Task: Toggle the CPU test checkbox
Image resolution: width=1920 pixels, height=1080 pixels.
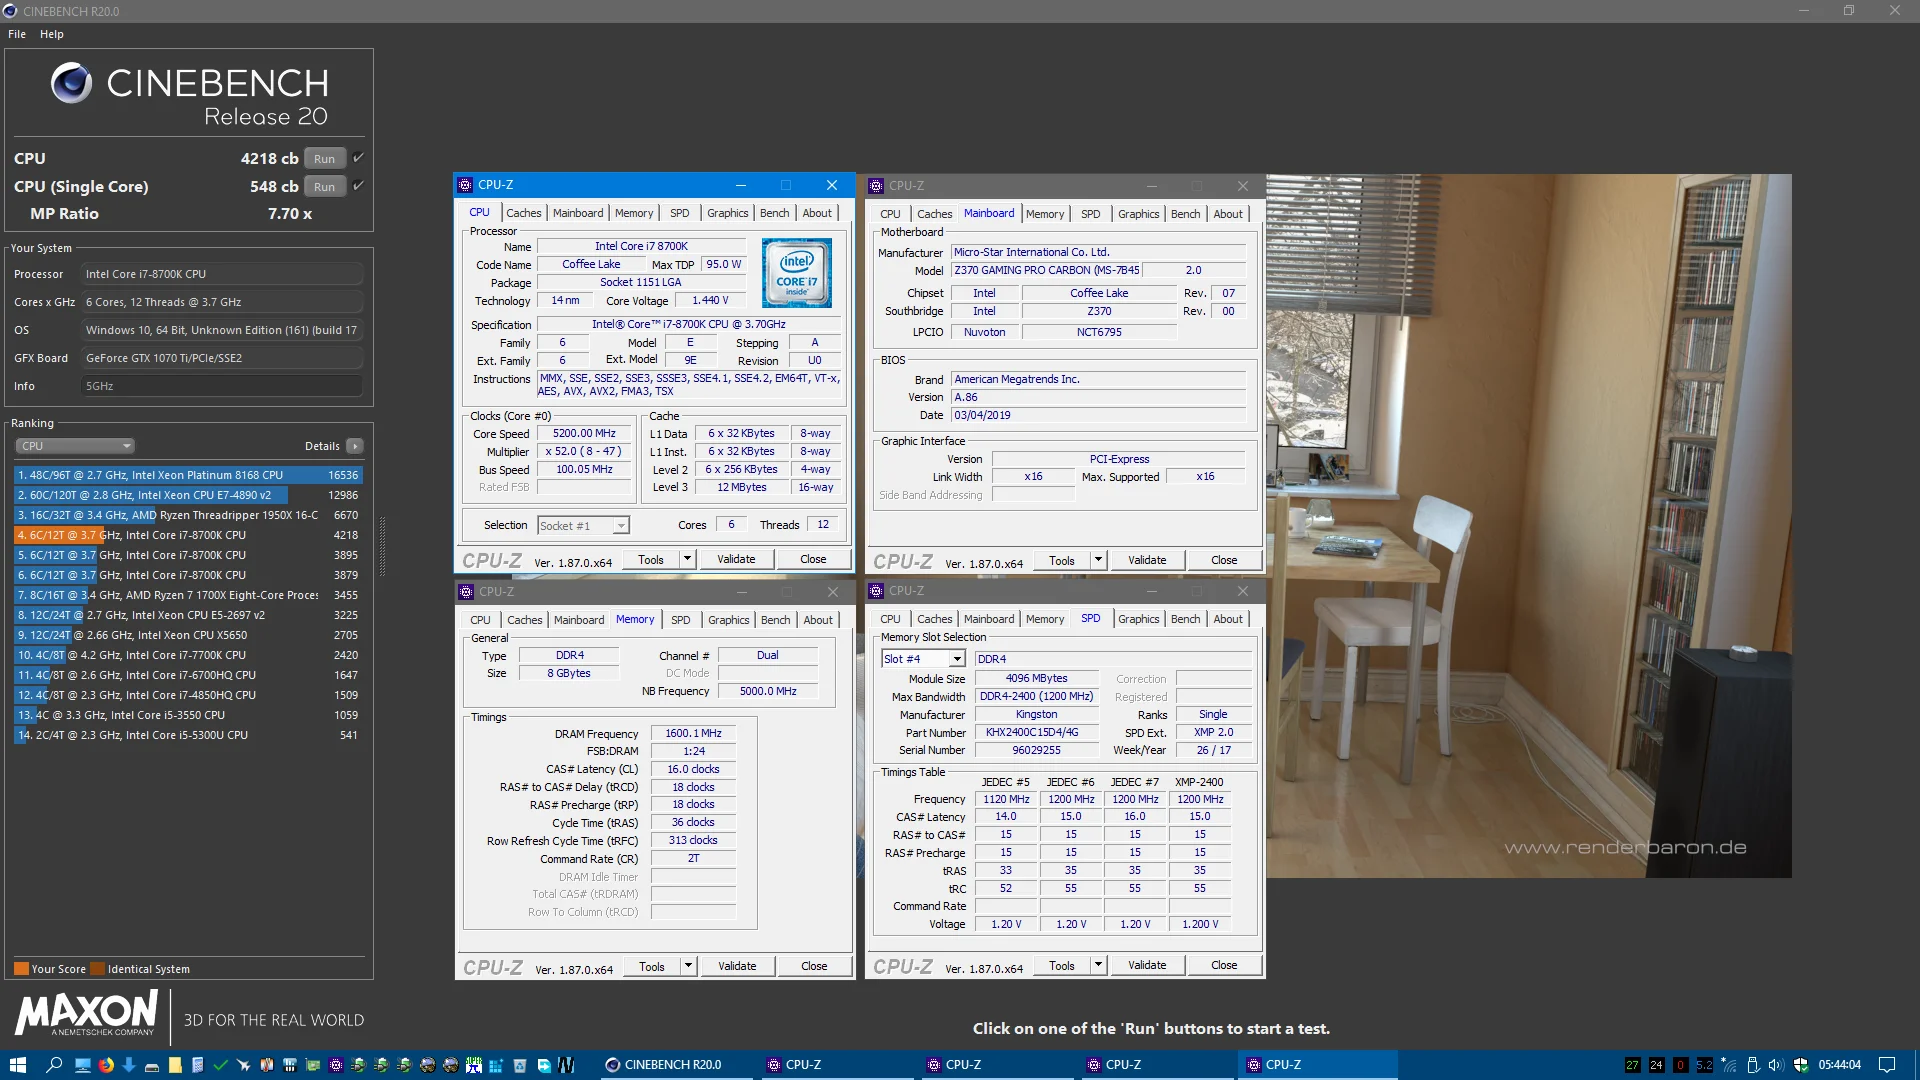Action: click(x=358, y=158)
